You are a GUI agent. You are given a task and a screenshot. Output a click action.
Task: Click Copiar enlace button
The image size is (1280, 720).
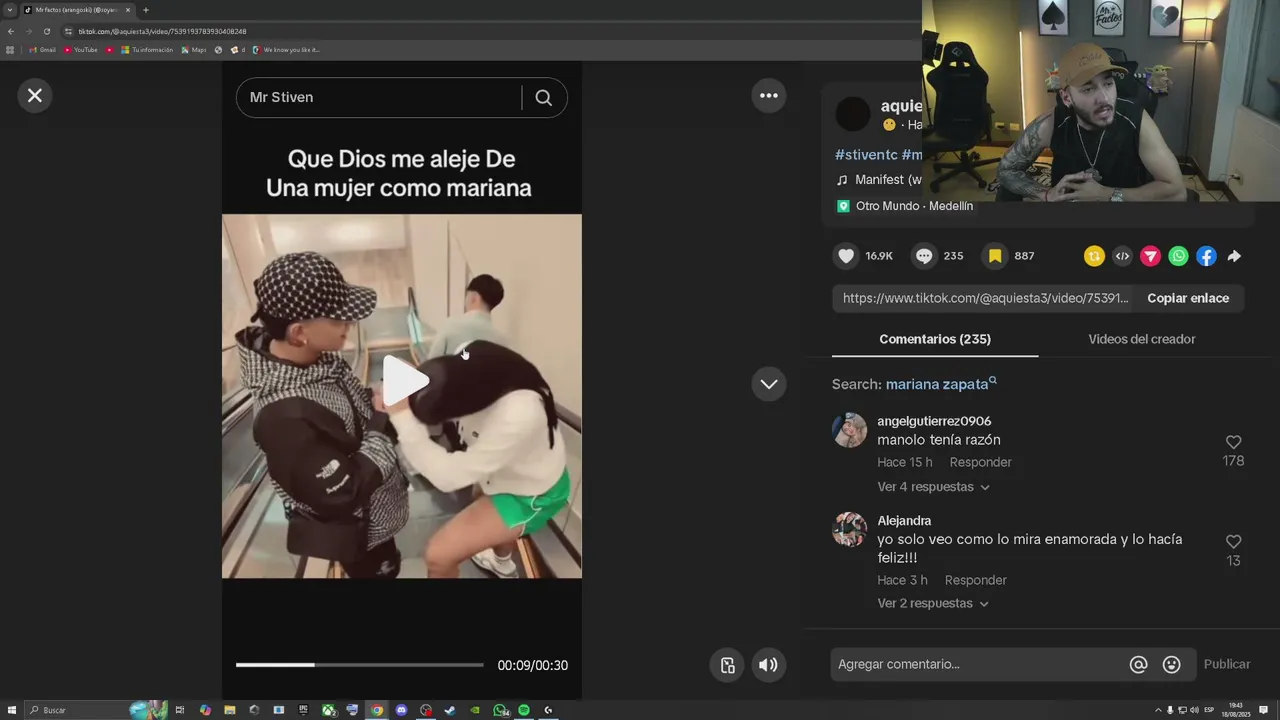click(1188, 298)
